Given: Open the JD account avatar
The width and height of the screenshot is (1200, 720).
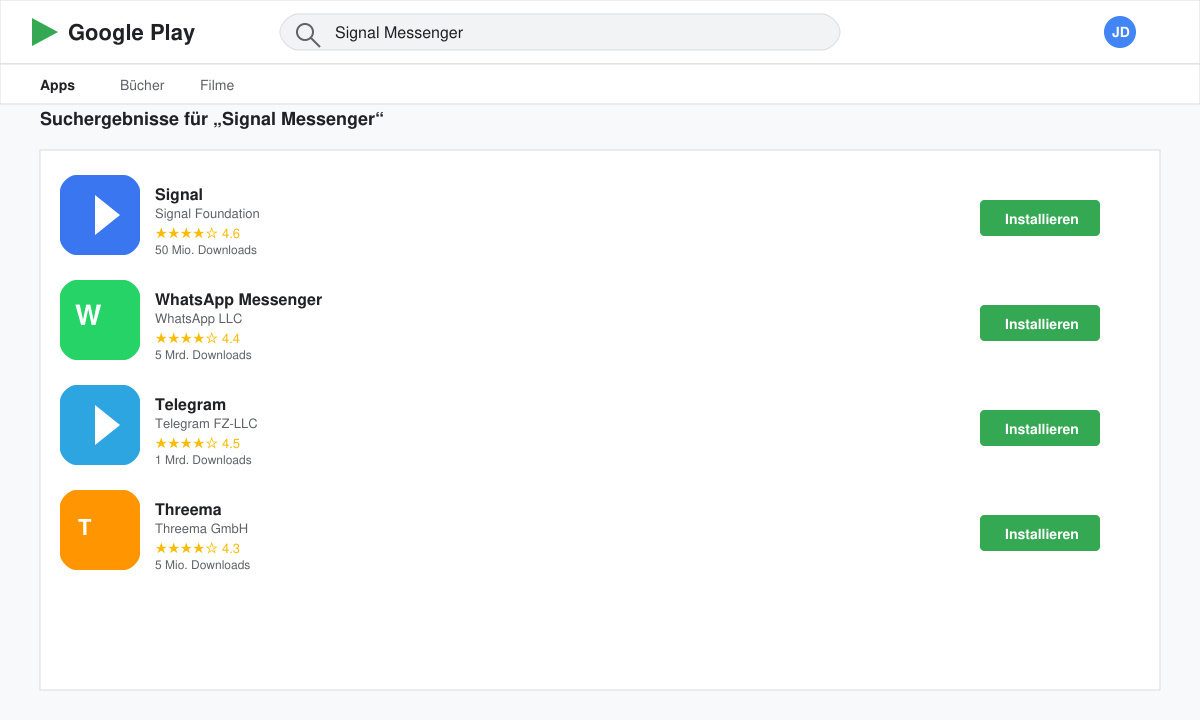Looking at the screenshot, I should coord(1120,32).
